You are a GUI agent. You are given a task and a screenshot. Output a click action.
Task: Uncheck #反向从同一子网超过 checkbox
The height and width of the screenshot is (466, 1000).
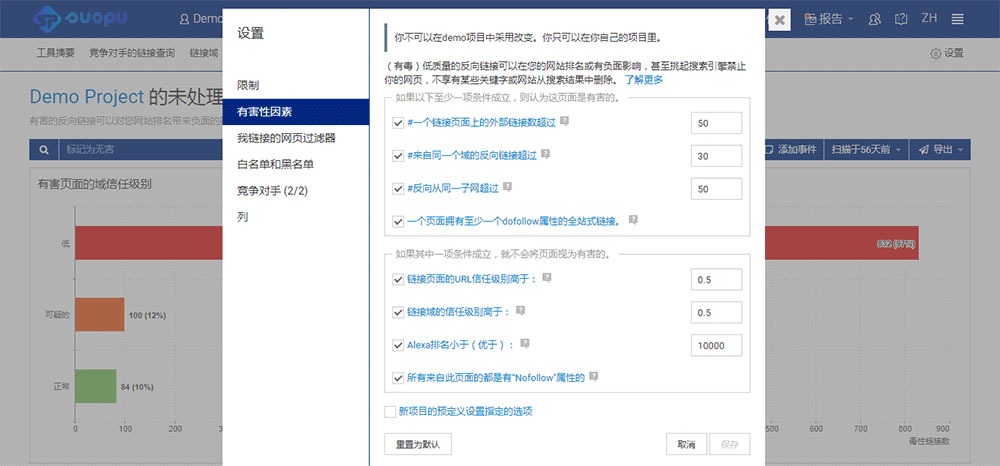coord(399,188)
